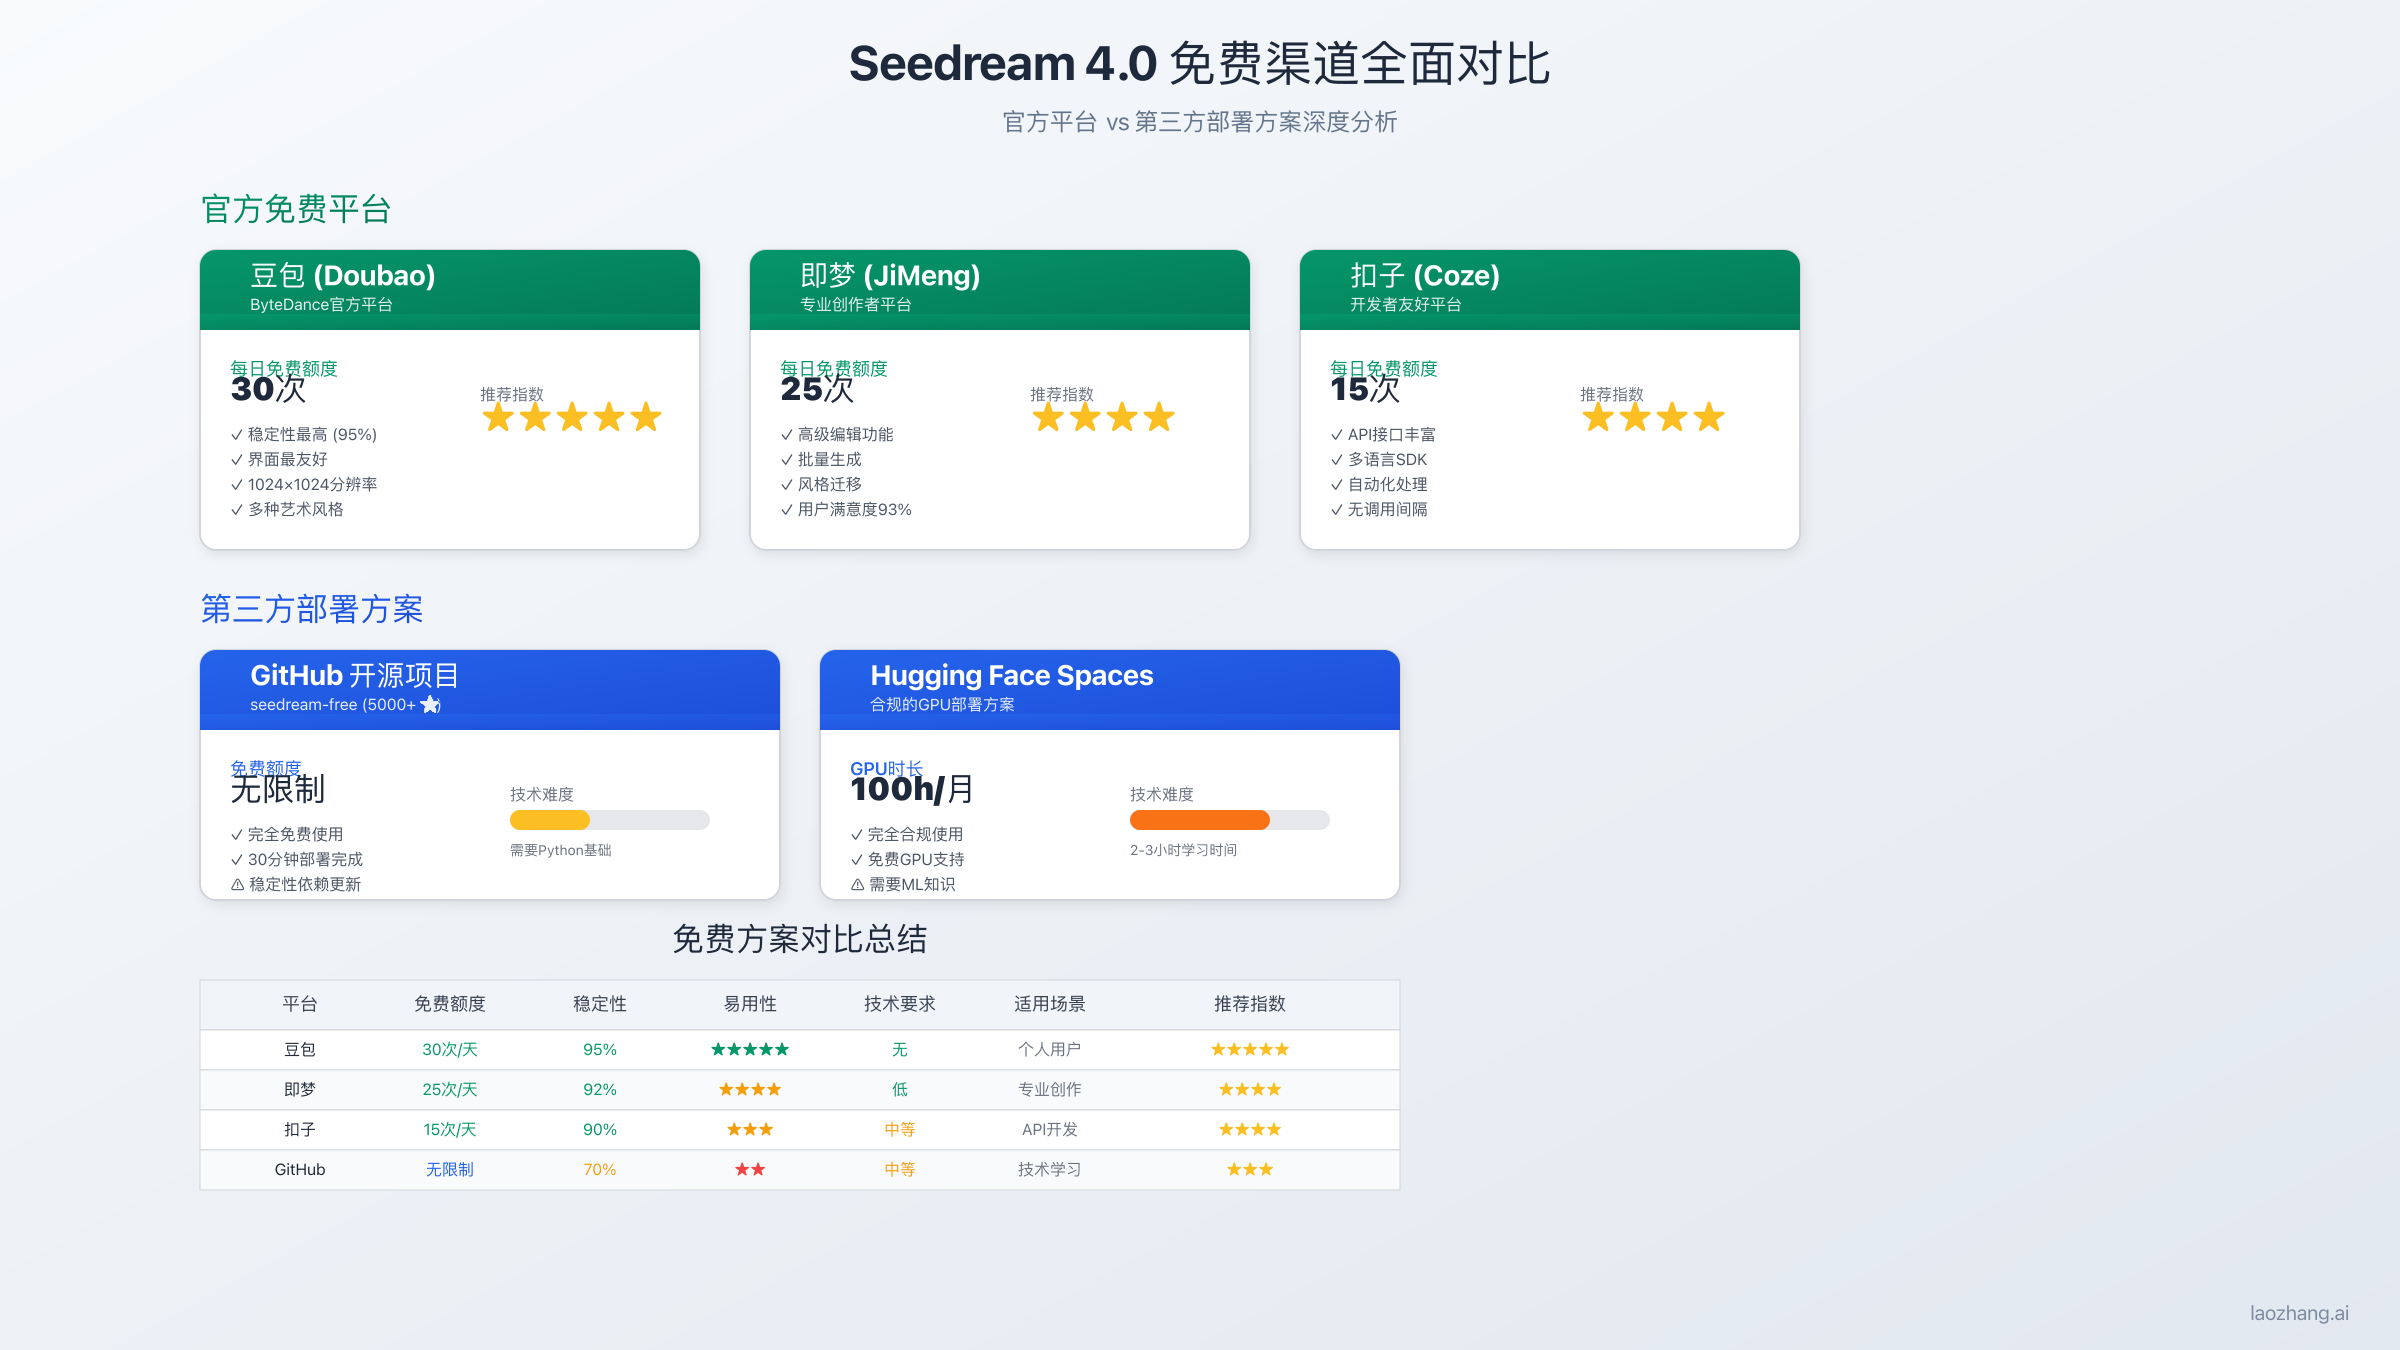The height and width of the screenshot is (1350, 2400).
Task: Click the 个人用户 cell
Action: pos(1050,1049)
